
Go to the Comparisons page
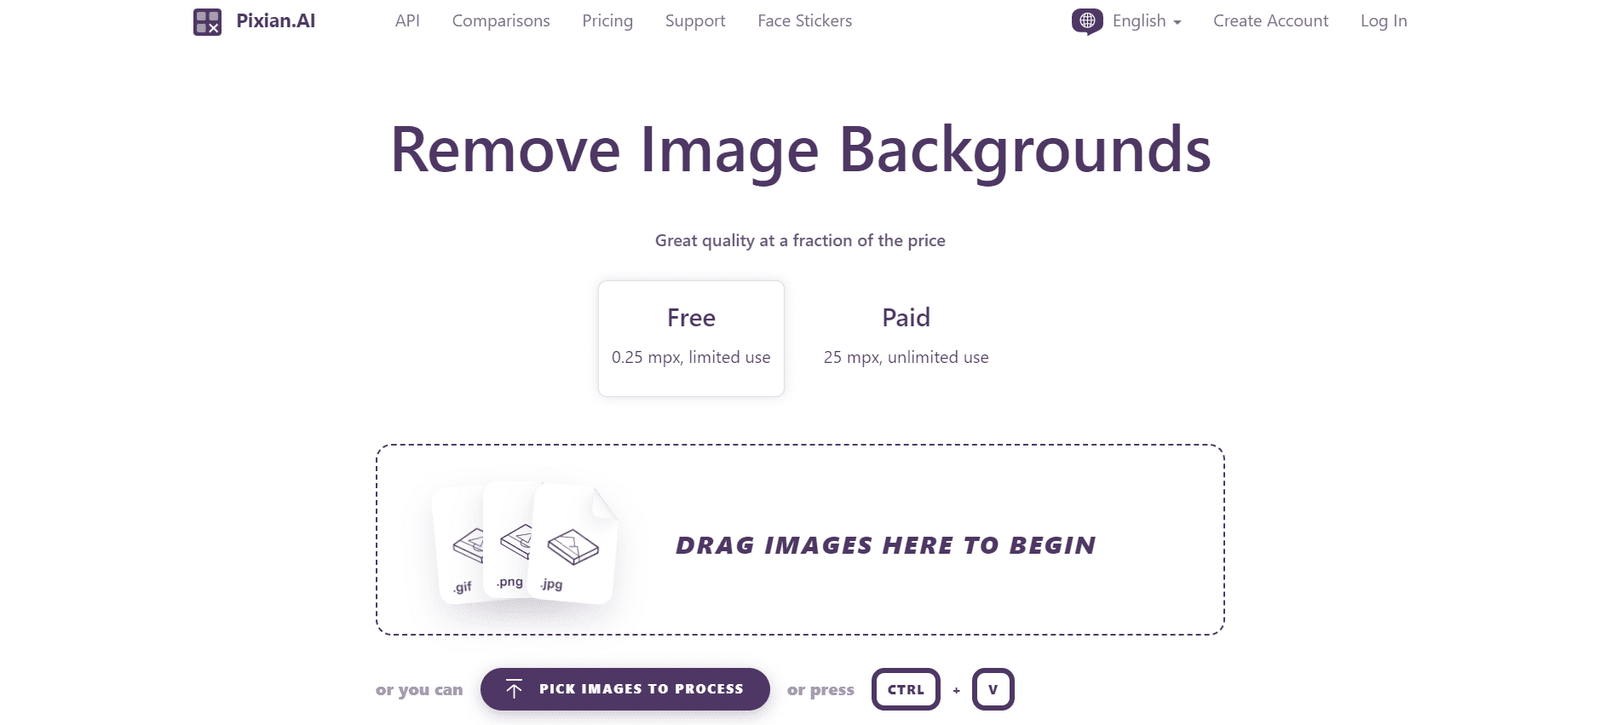tap(501, 21)
